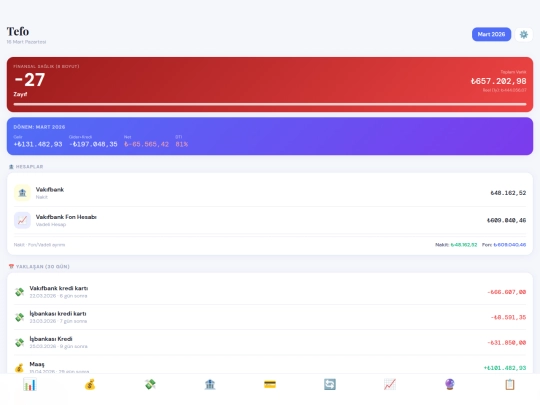540x405 pixels.
Task: Open the crystal ball forecast tab
Action: [450, 384]
